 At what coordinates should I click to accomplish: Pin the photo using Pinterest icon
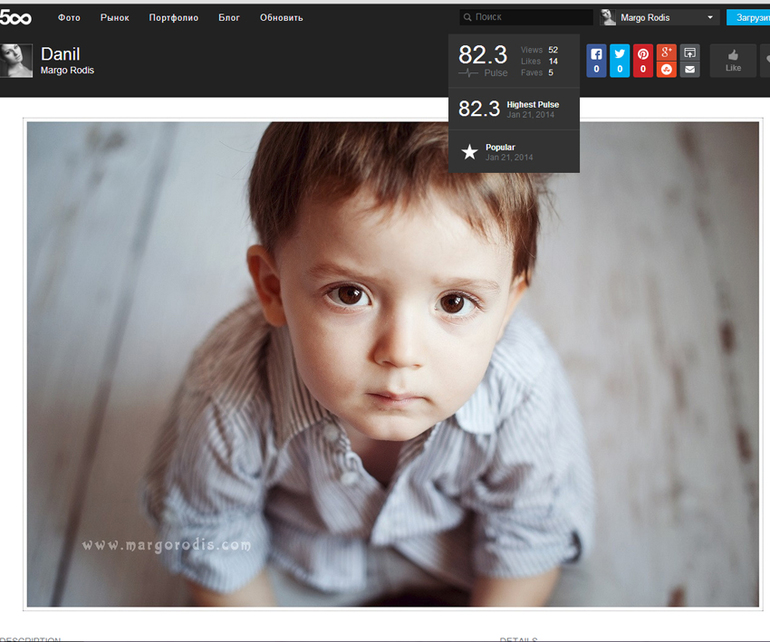(643, 60)
